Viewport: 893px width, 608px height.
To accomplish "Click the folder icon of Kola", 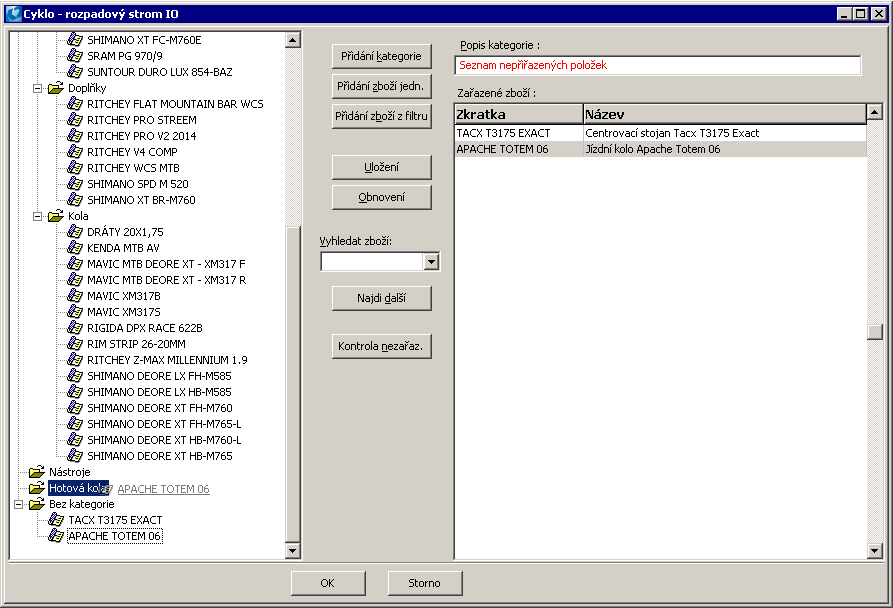I will click(x=56, y=216).
